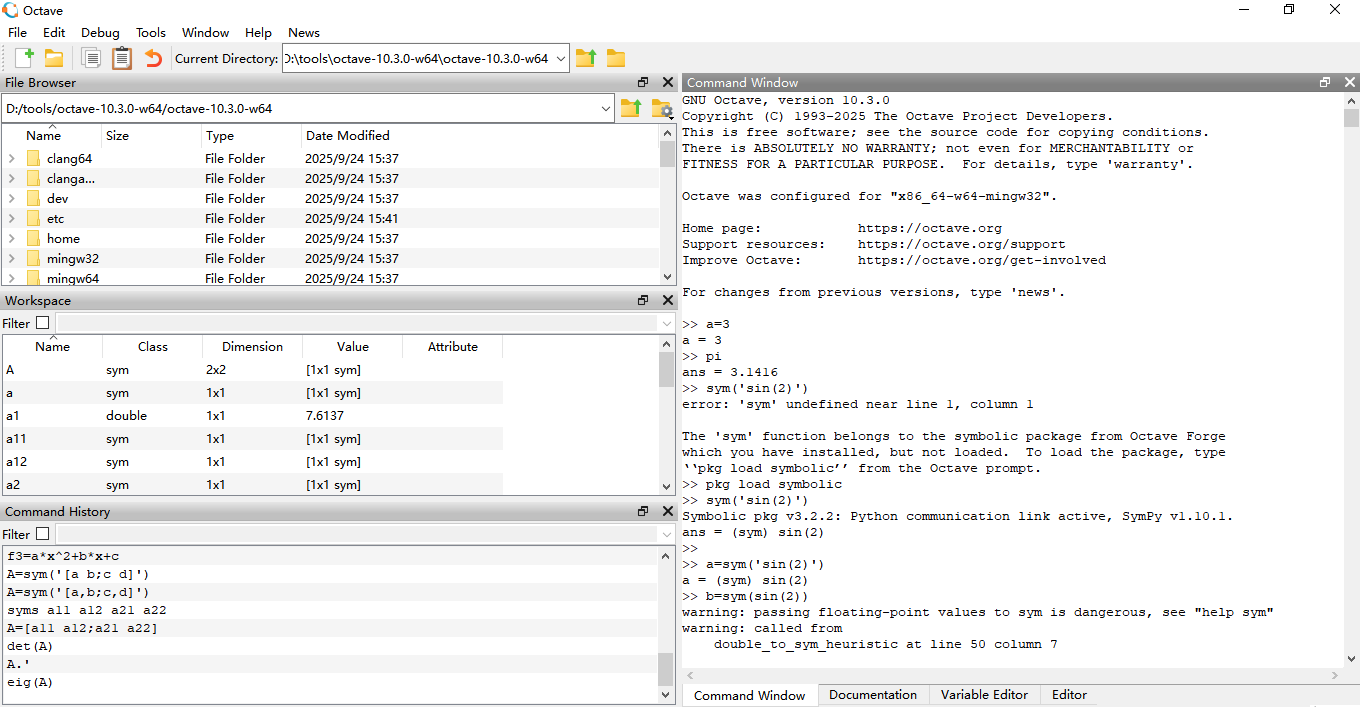The image size is (1360, 707).
Task: Open the Window menu
Action: pos(206,32)
